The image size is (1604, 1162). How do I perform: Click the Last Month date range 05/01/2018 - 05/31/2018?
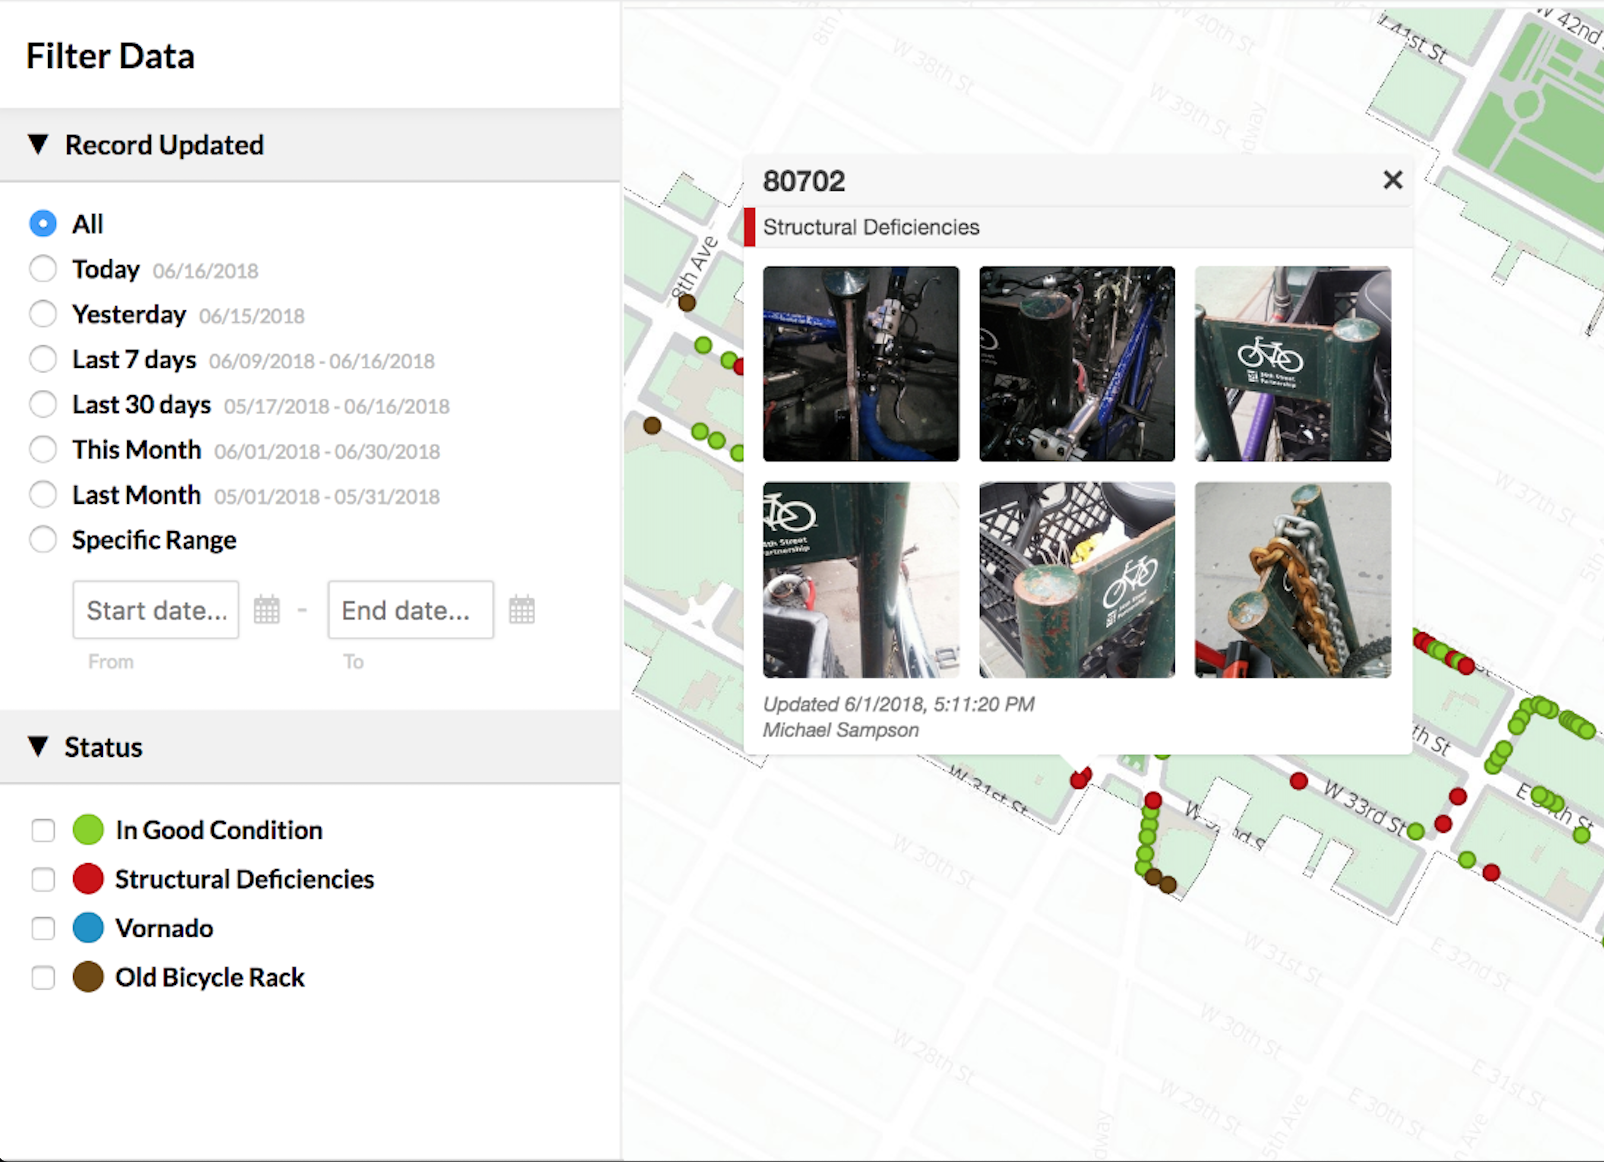[327, 497]
